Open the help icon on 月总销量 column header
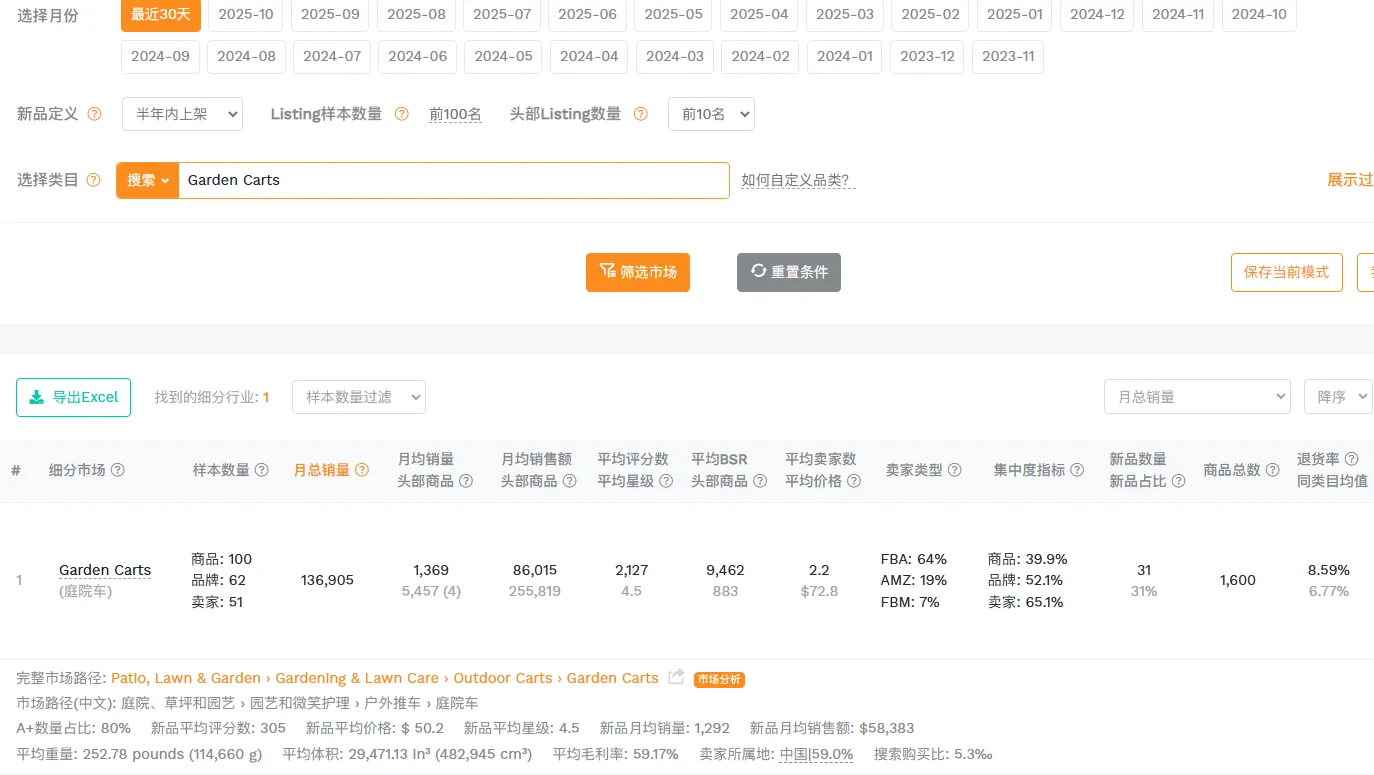The image size is (1374, 775). tap(360, 468)
